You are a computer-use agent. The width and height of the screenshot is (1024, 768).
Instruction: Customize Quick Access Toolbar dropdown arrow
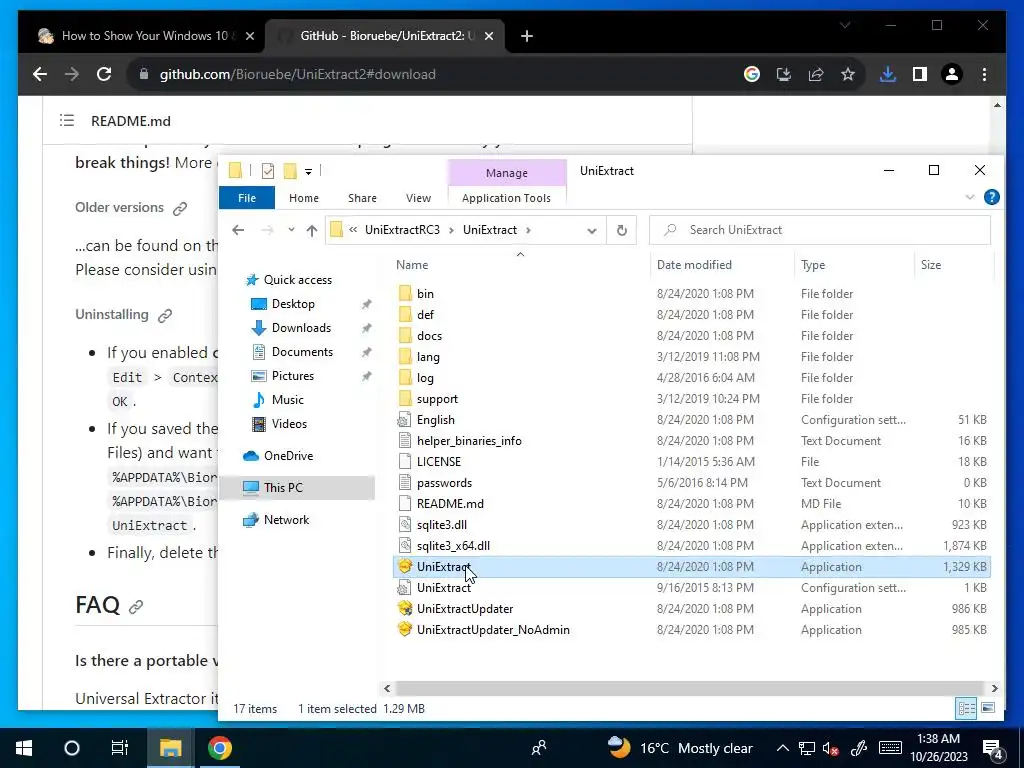(308, 172)
